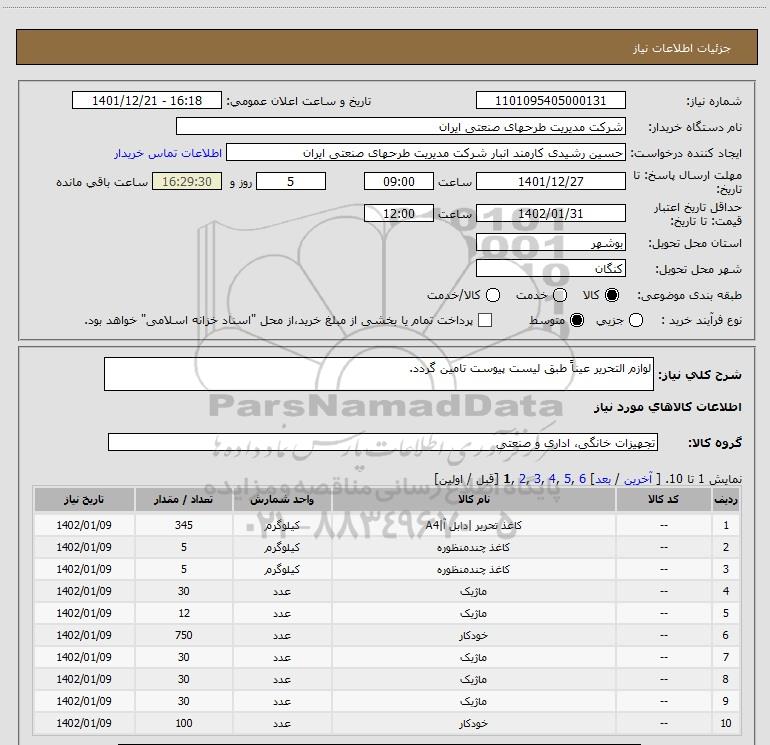Click date 1402/01/09 in row 9
The width and height of the screenshot is (770, 745).
[84, 701]
